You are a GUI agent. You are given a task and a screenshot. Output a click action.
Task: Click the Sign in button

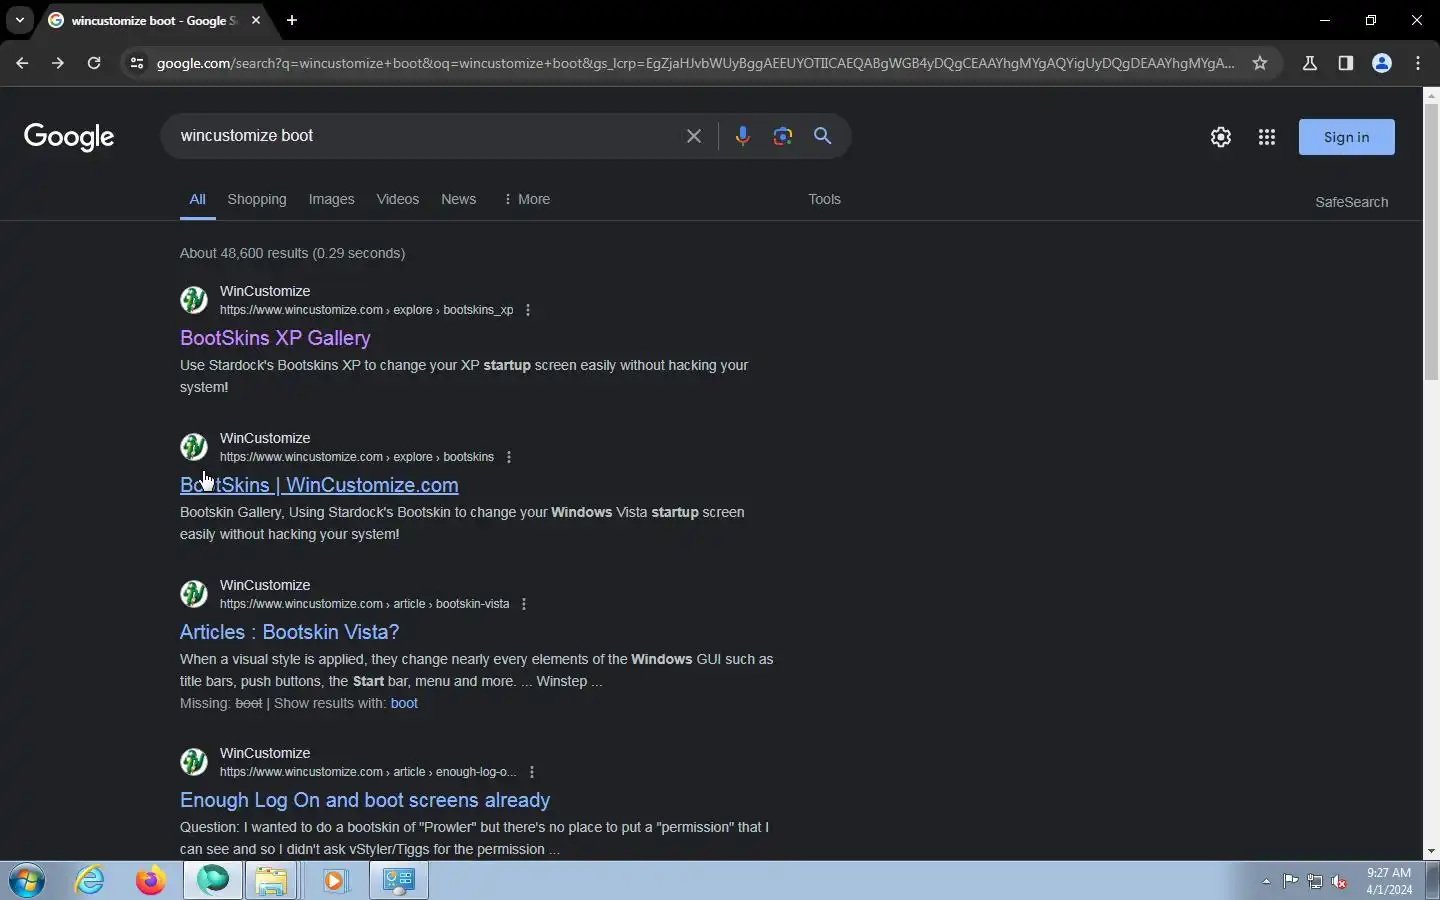coord(1347,137)
